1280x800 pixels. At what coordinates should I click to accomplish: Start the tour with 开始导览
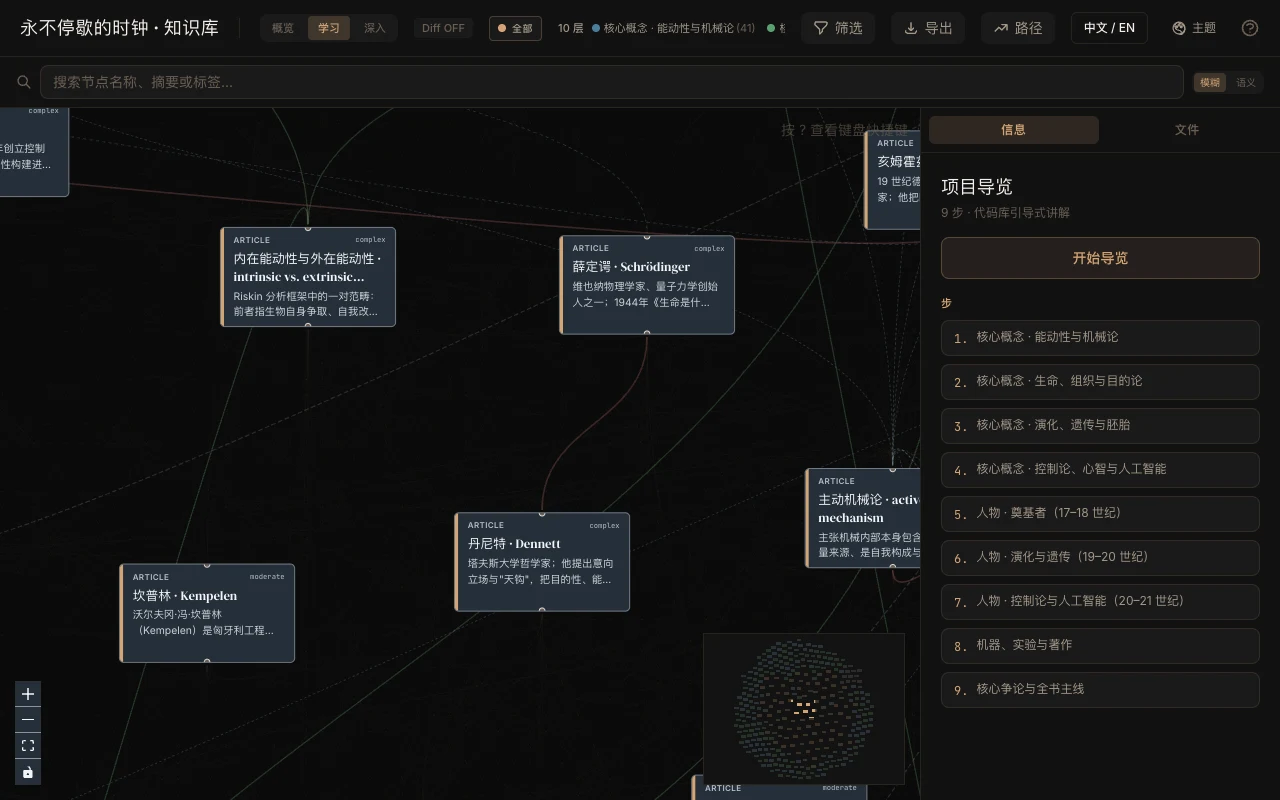[1100, 258]
